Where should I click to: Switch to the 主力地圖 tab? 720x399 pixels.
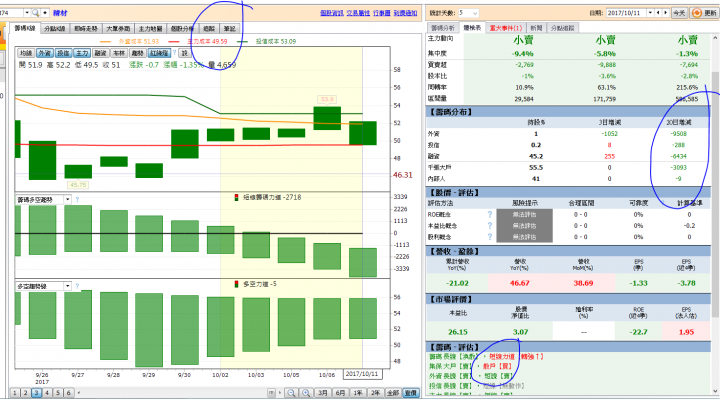(151, 29)
